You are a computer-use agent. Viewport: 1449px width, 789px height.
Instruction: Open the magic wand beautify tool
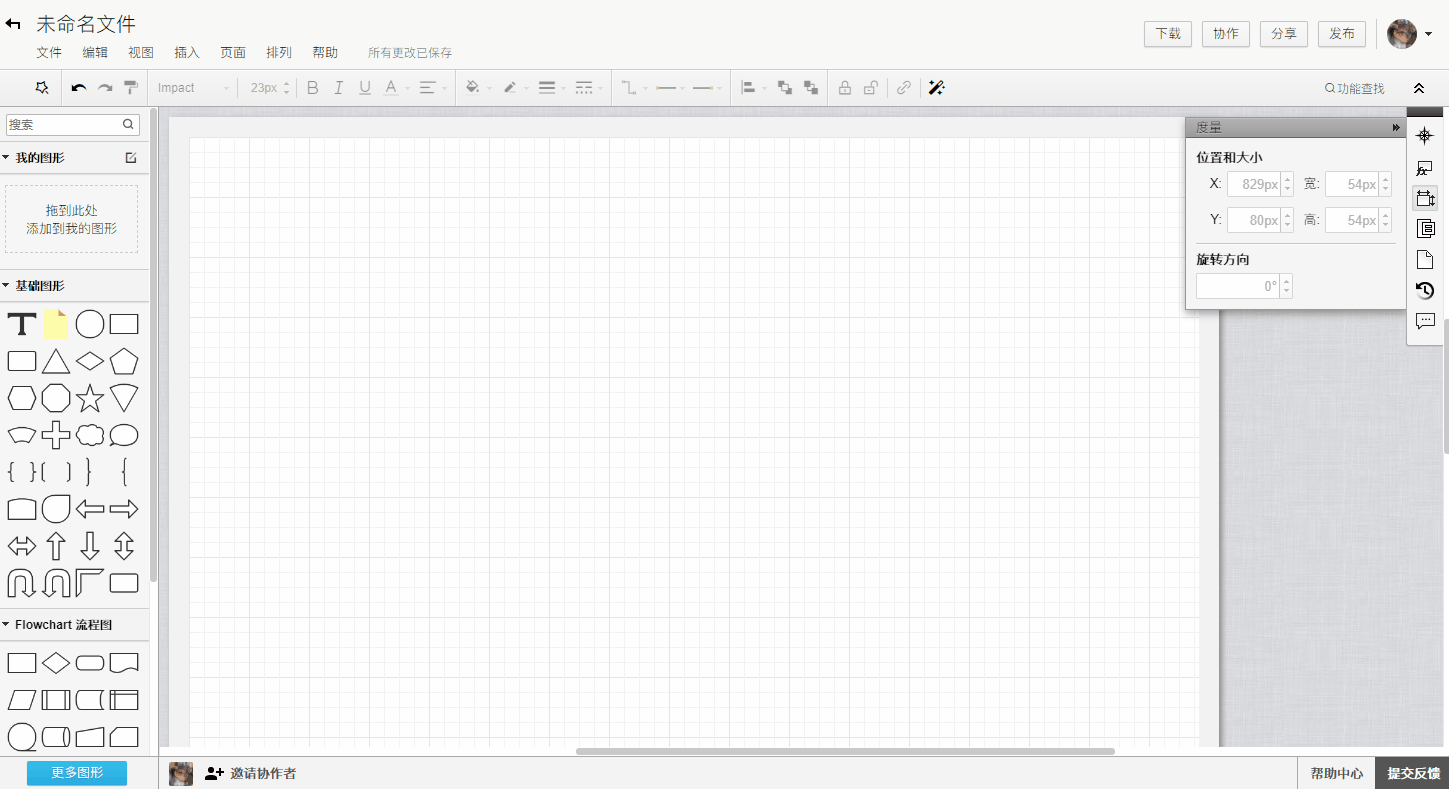937,88
